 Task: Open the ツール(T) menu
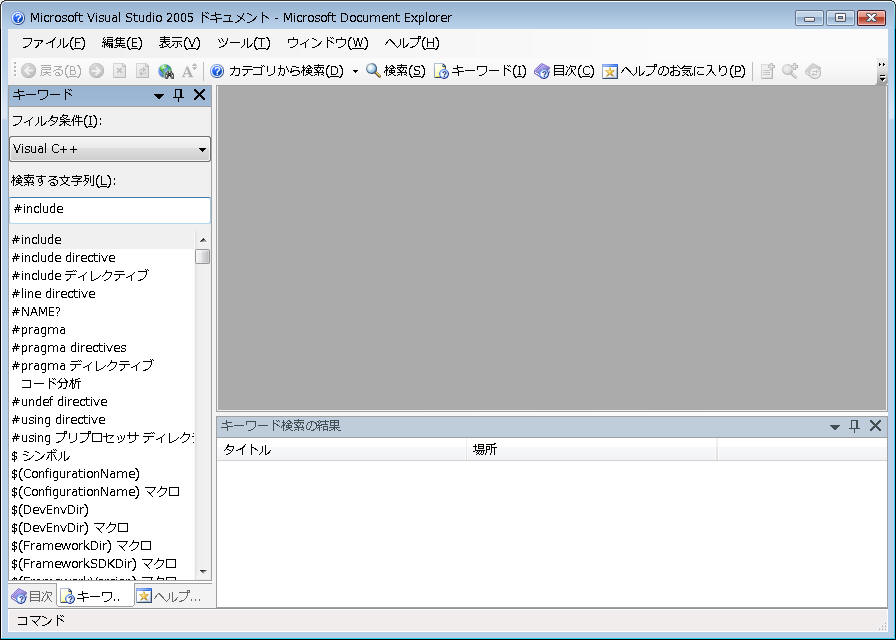click(x=243, y=43)
